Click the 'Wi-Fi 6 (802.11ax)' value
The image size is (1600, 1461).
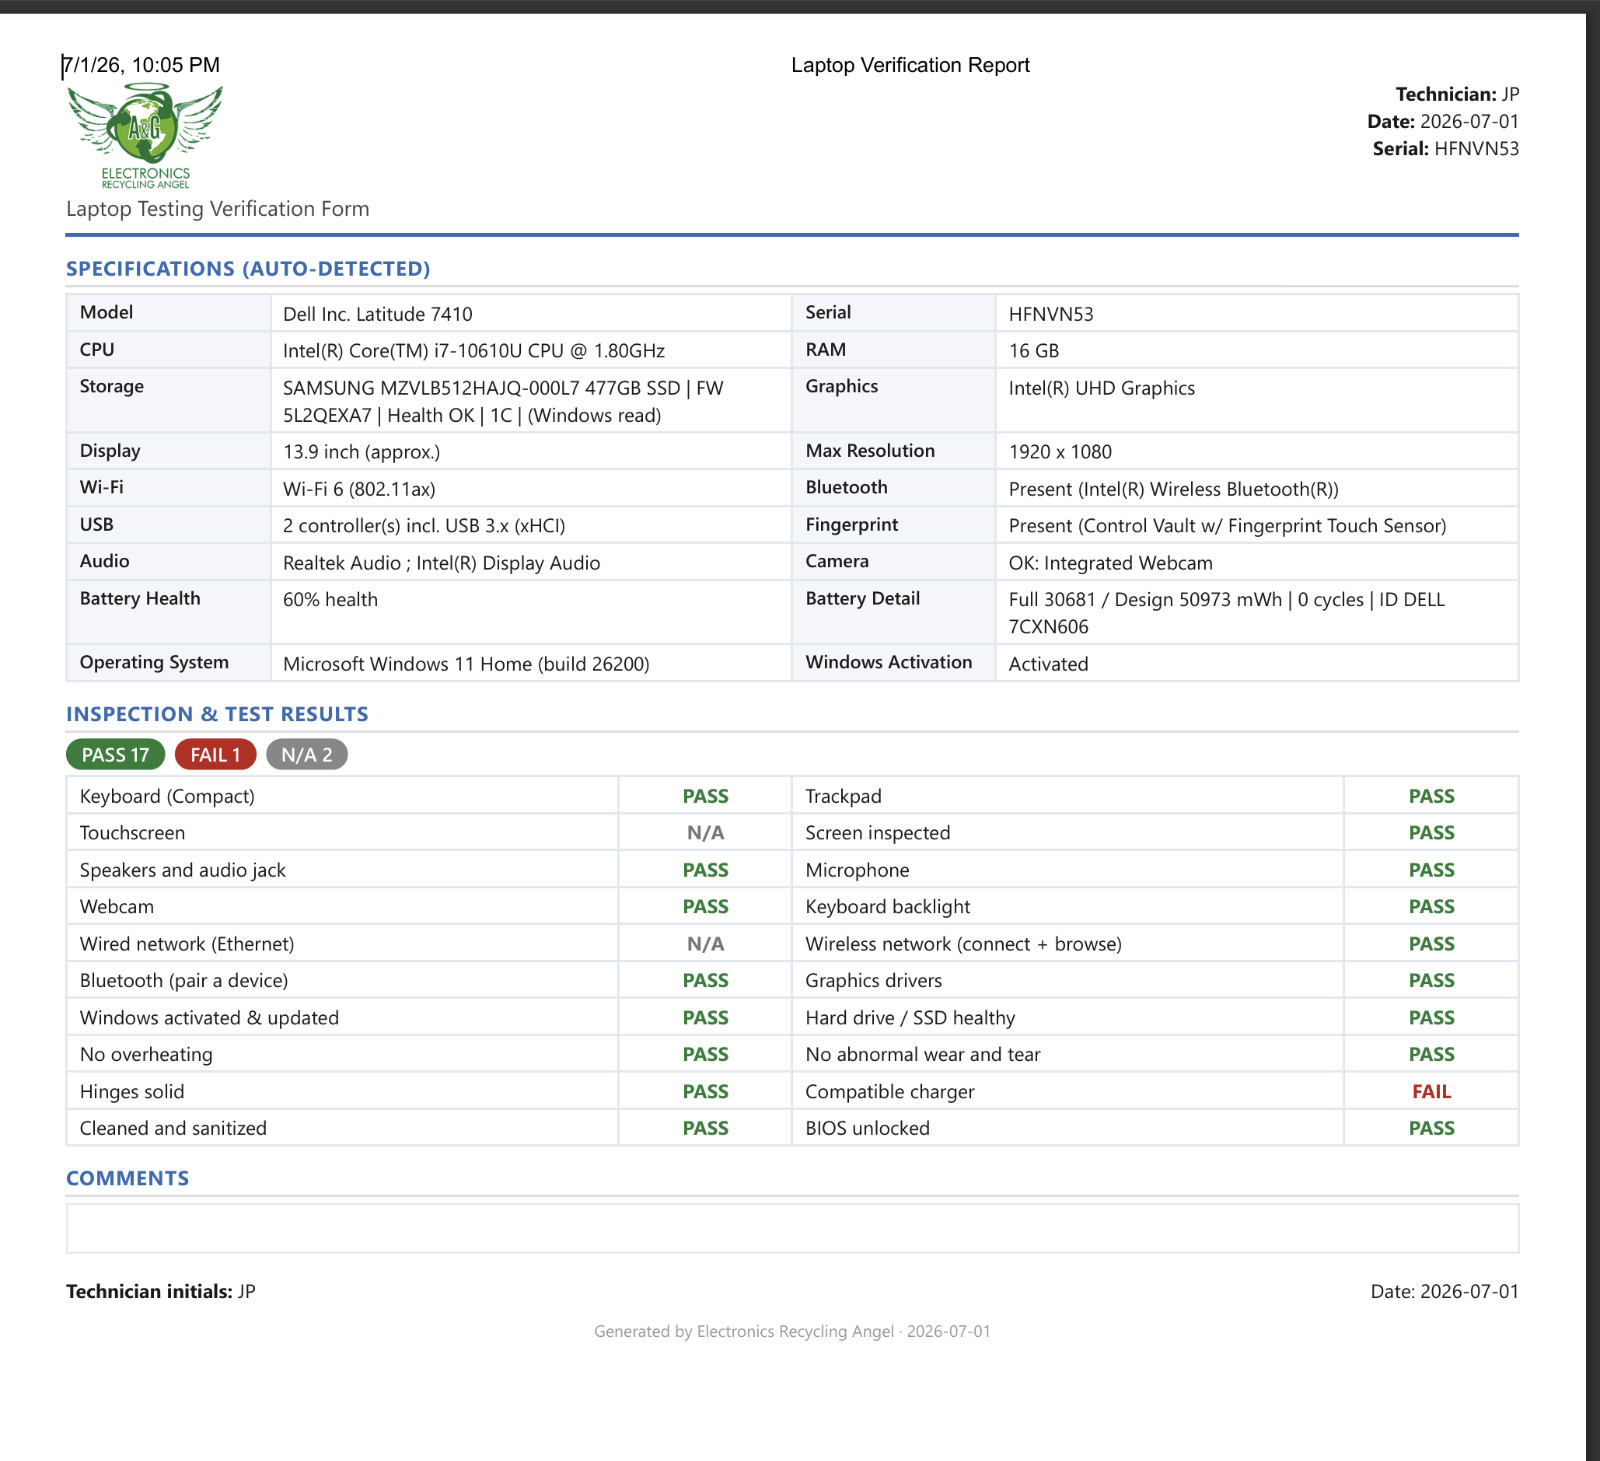(359, 489)
